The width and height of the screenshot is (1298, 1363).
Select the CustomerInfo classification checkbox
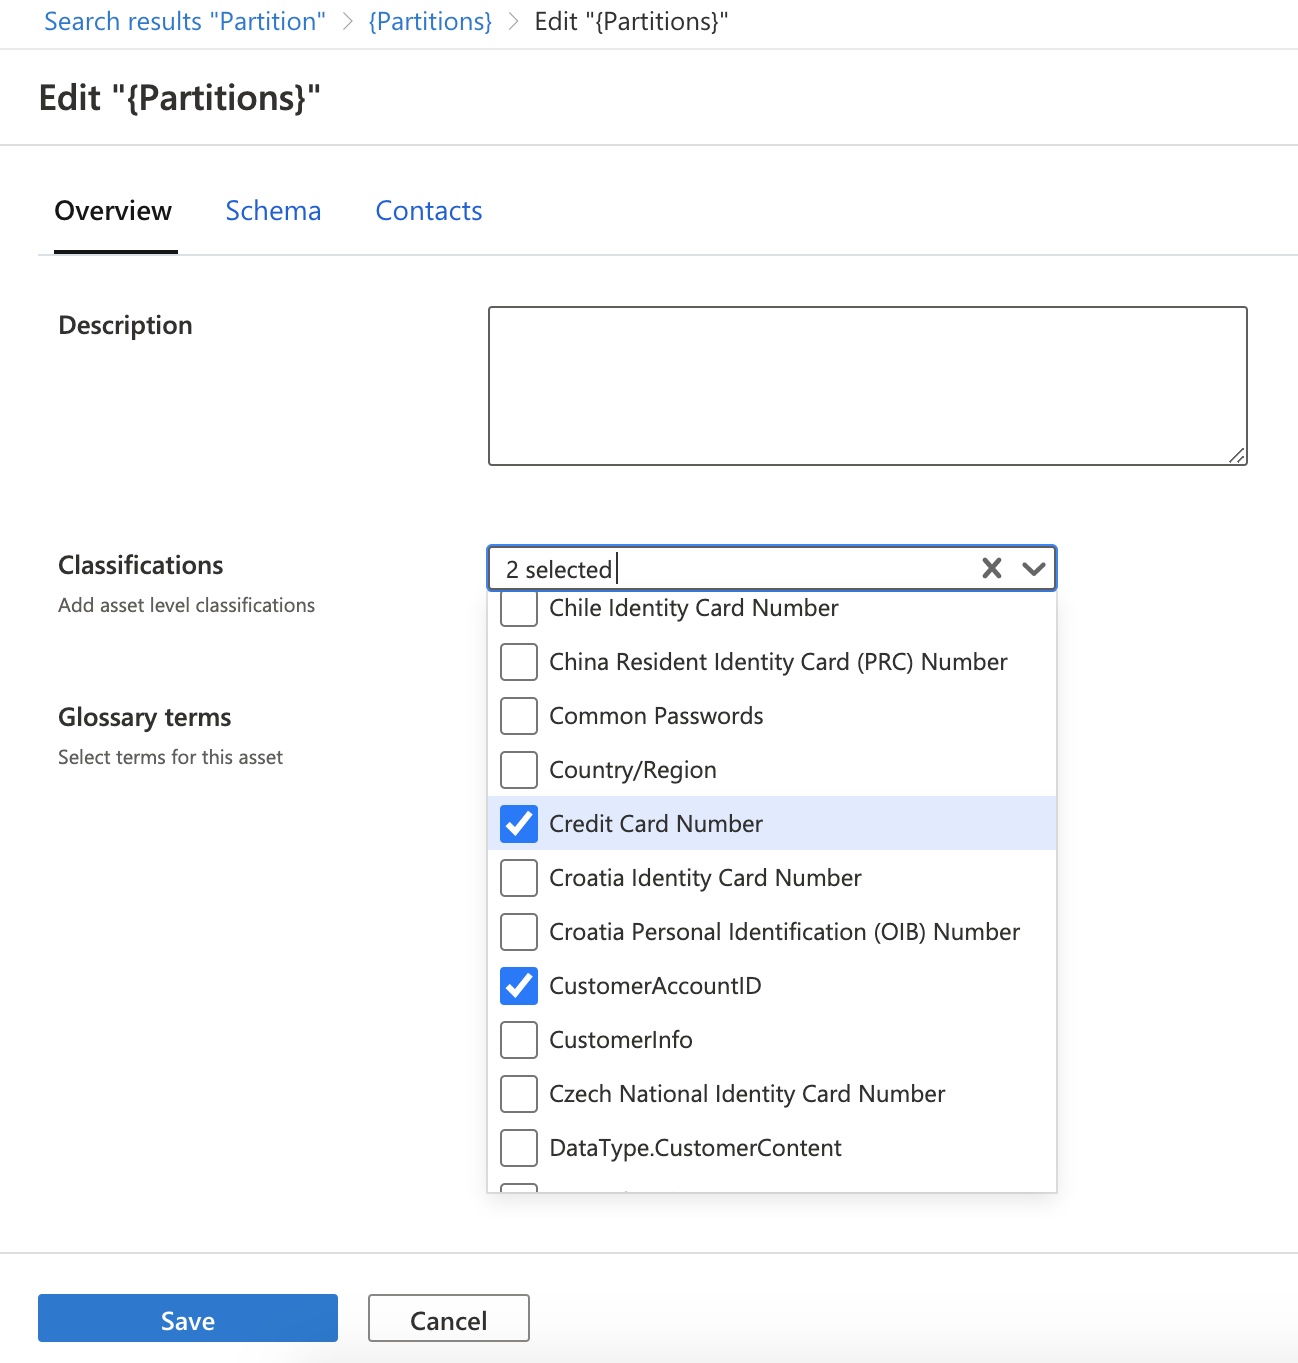519,1040
